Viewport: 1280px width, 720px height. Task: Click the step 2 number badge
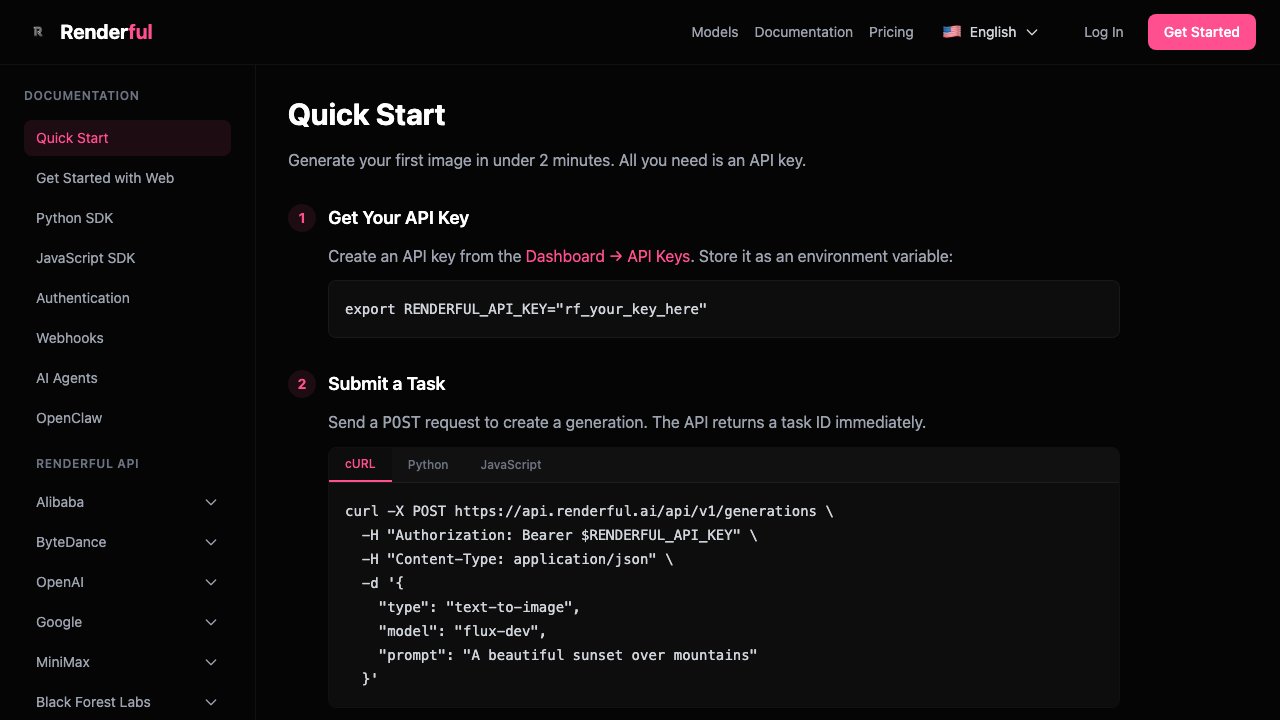click(302, 384)
